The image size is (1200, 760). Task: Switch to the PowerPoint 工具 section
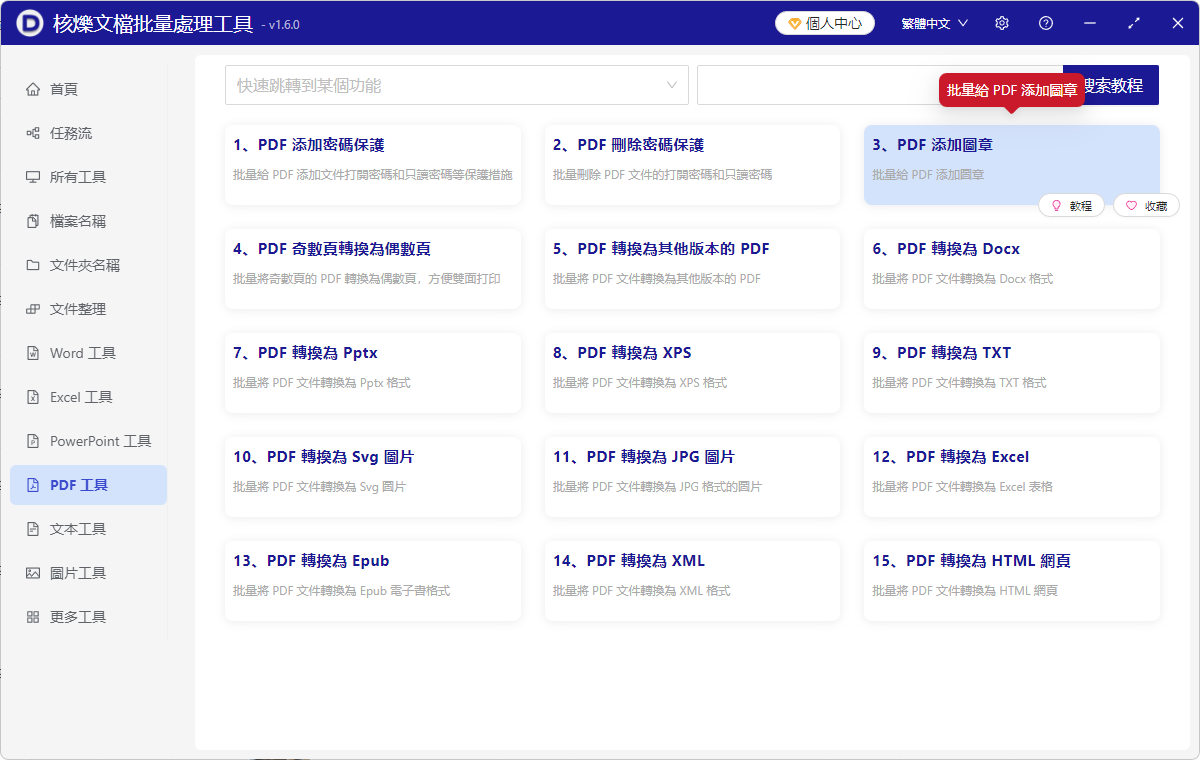point(88,440)
